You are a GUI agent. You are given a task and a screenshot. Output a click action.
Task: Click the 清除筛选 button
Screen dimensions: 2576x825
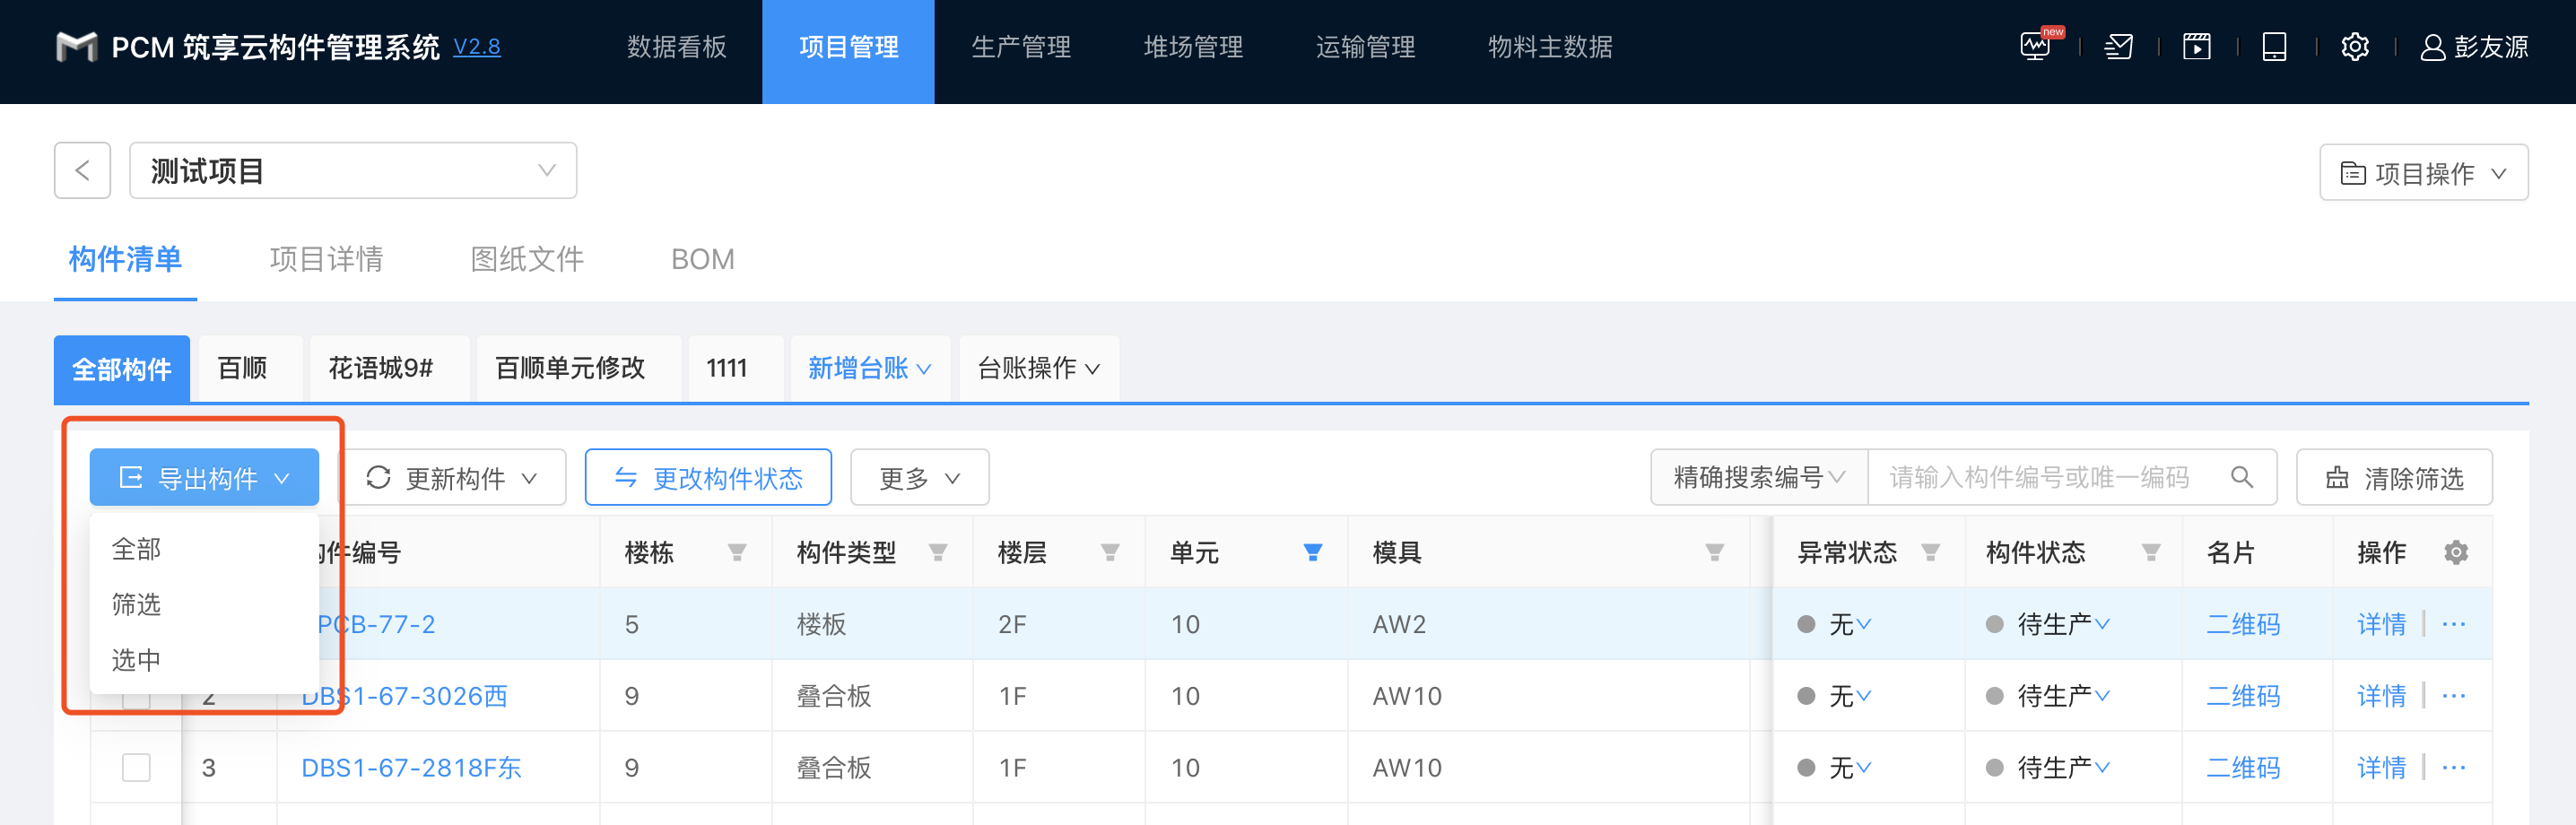point(2394,478)
